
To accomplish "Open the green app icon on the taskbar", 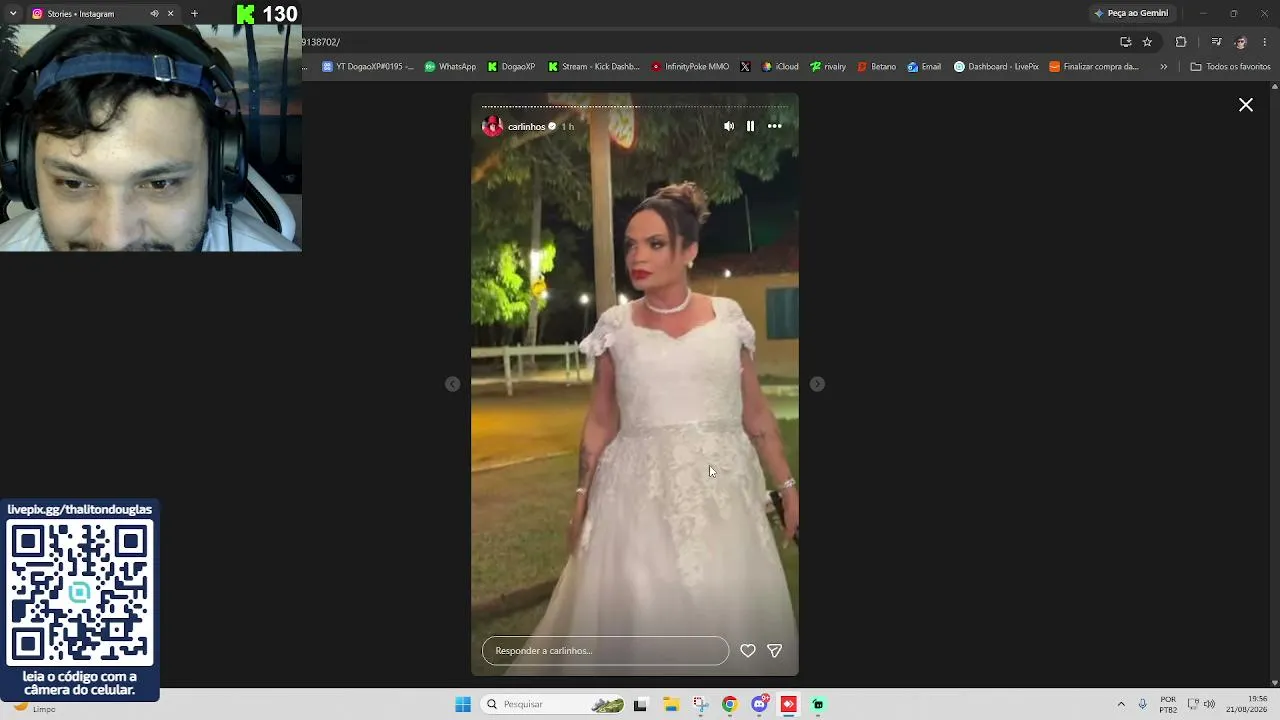I will [818, 704].
